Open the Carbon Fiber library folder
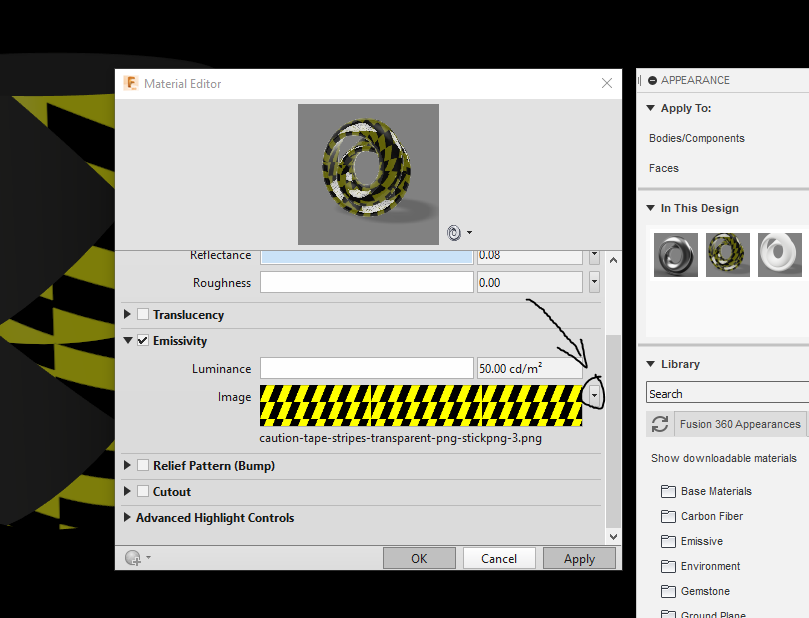This screenshot has height=618, width=809. click(x=667, y=516)
